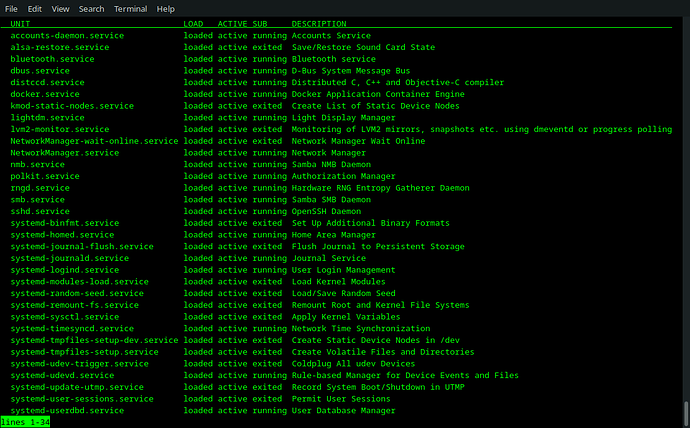Click 'OpenSSH Daemon' description
The width and height of the screenshot is (690, 428).
326,212
